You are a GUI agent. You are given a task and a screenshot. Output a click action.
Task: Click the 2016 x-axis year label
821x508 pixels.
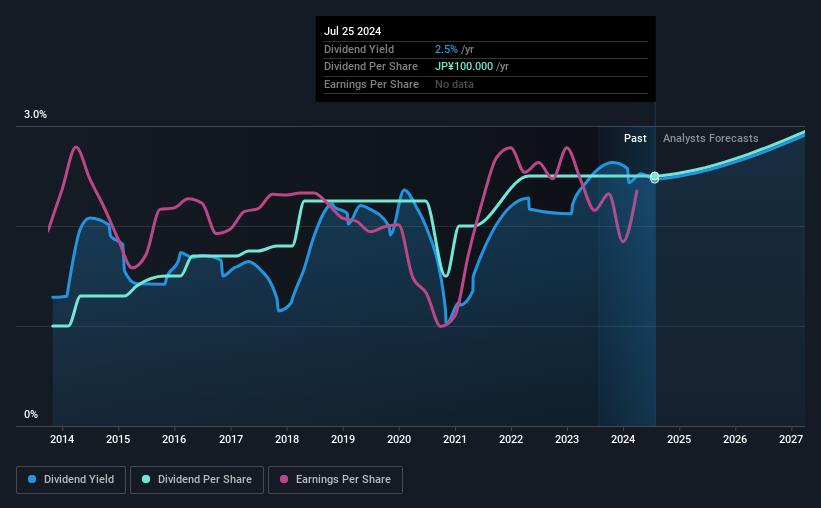(x=174, y=439)
